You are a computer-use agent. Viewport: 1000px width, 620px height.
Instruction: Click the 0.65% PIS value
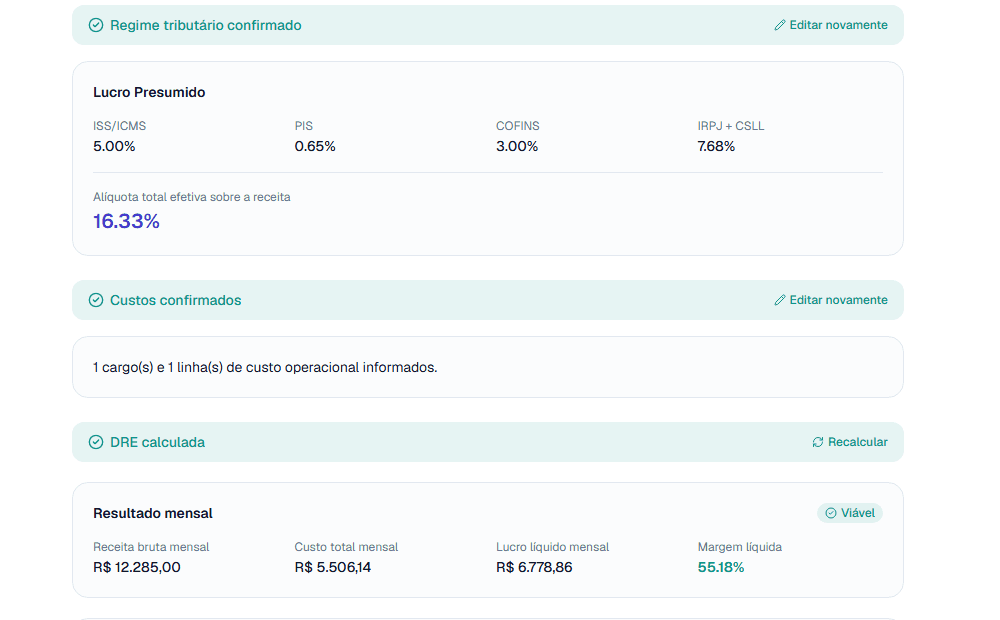pos(315,146)
